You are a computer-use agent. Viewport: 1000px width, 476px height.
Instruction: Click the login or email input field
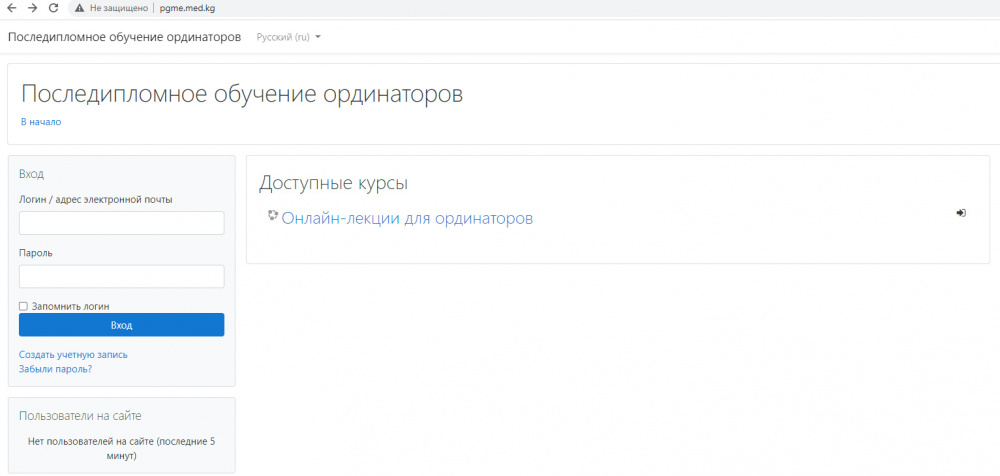(x=122, y=223)
